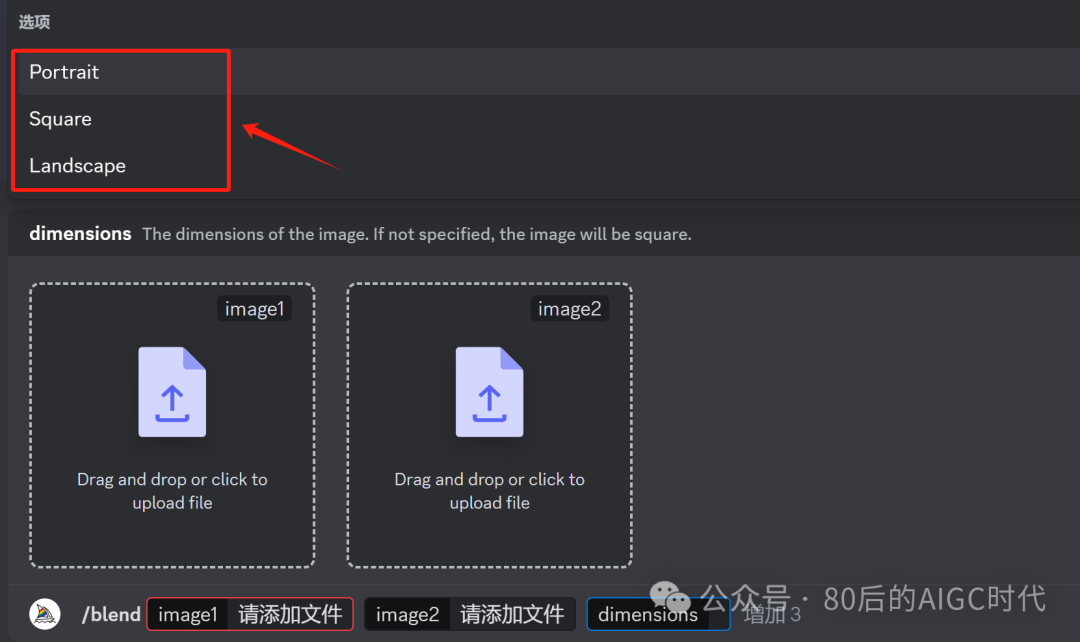Open the image1 drop zone to upload
The width and height of the screenshot is (1080, 642).
tap(172, 425)
